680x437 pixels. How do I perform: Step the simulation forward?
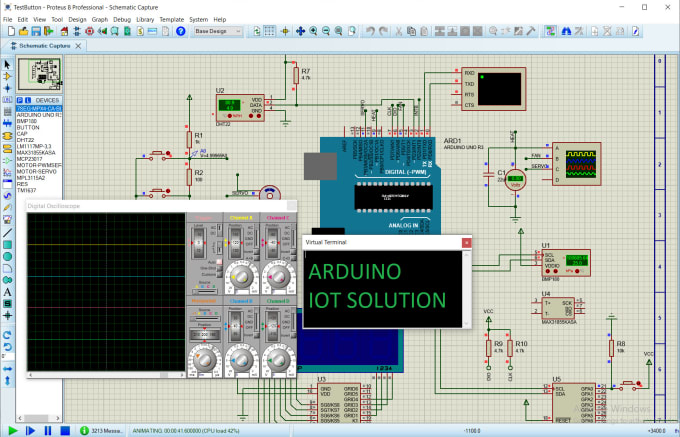(30, 430)
